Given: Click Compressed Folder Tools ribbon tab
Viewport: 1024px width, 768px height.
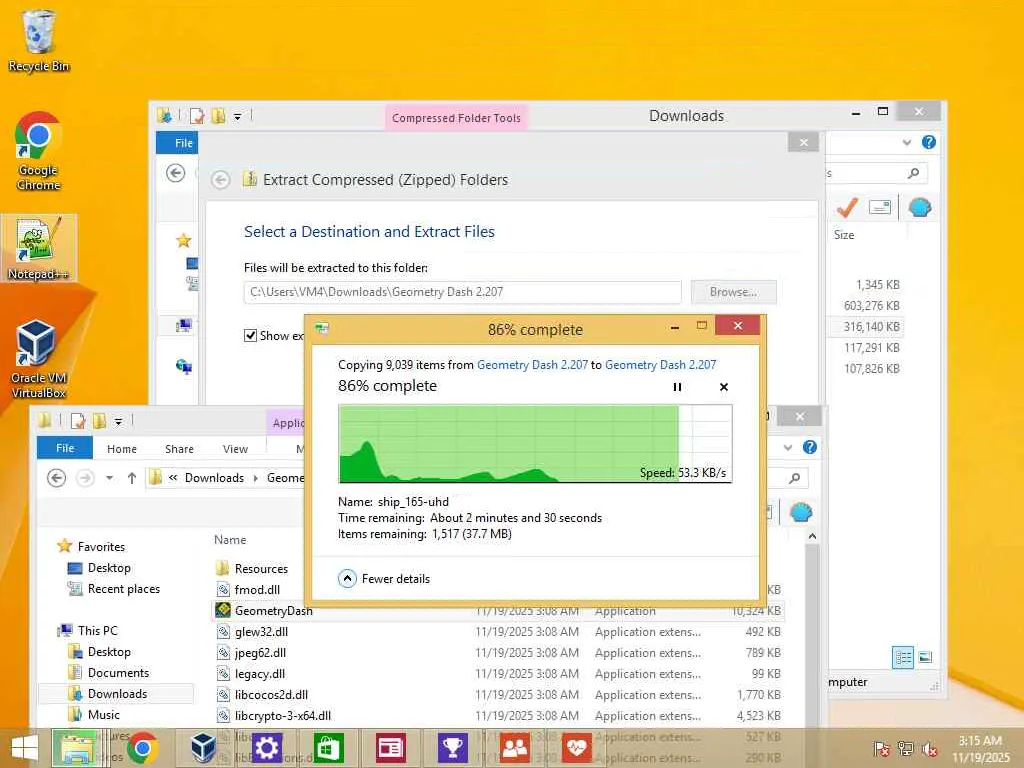Looking at the screenshot, I should click(x=456, y=118).
